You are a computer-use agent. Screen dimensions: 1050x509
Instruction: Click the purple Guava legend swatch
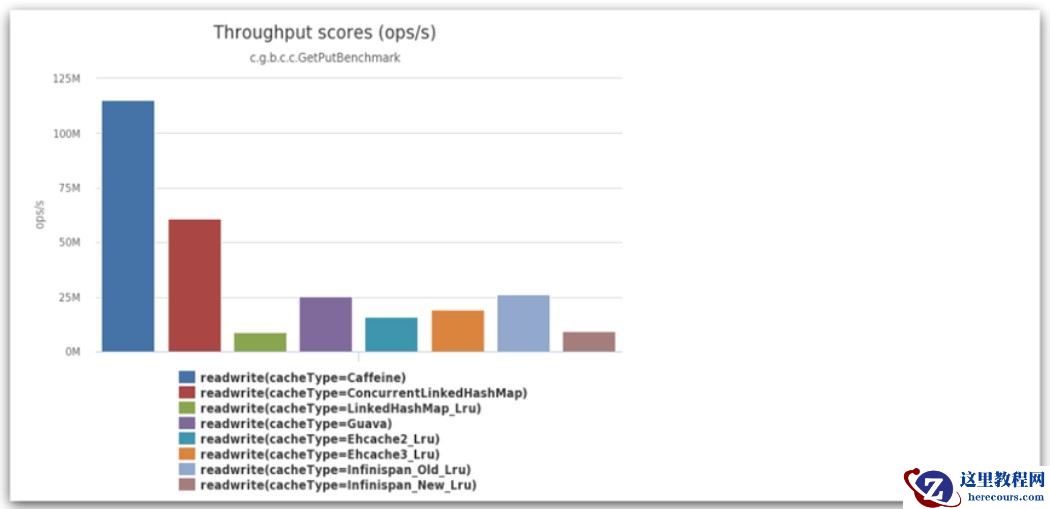(187, 424)
